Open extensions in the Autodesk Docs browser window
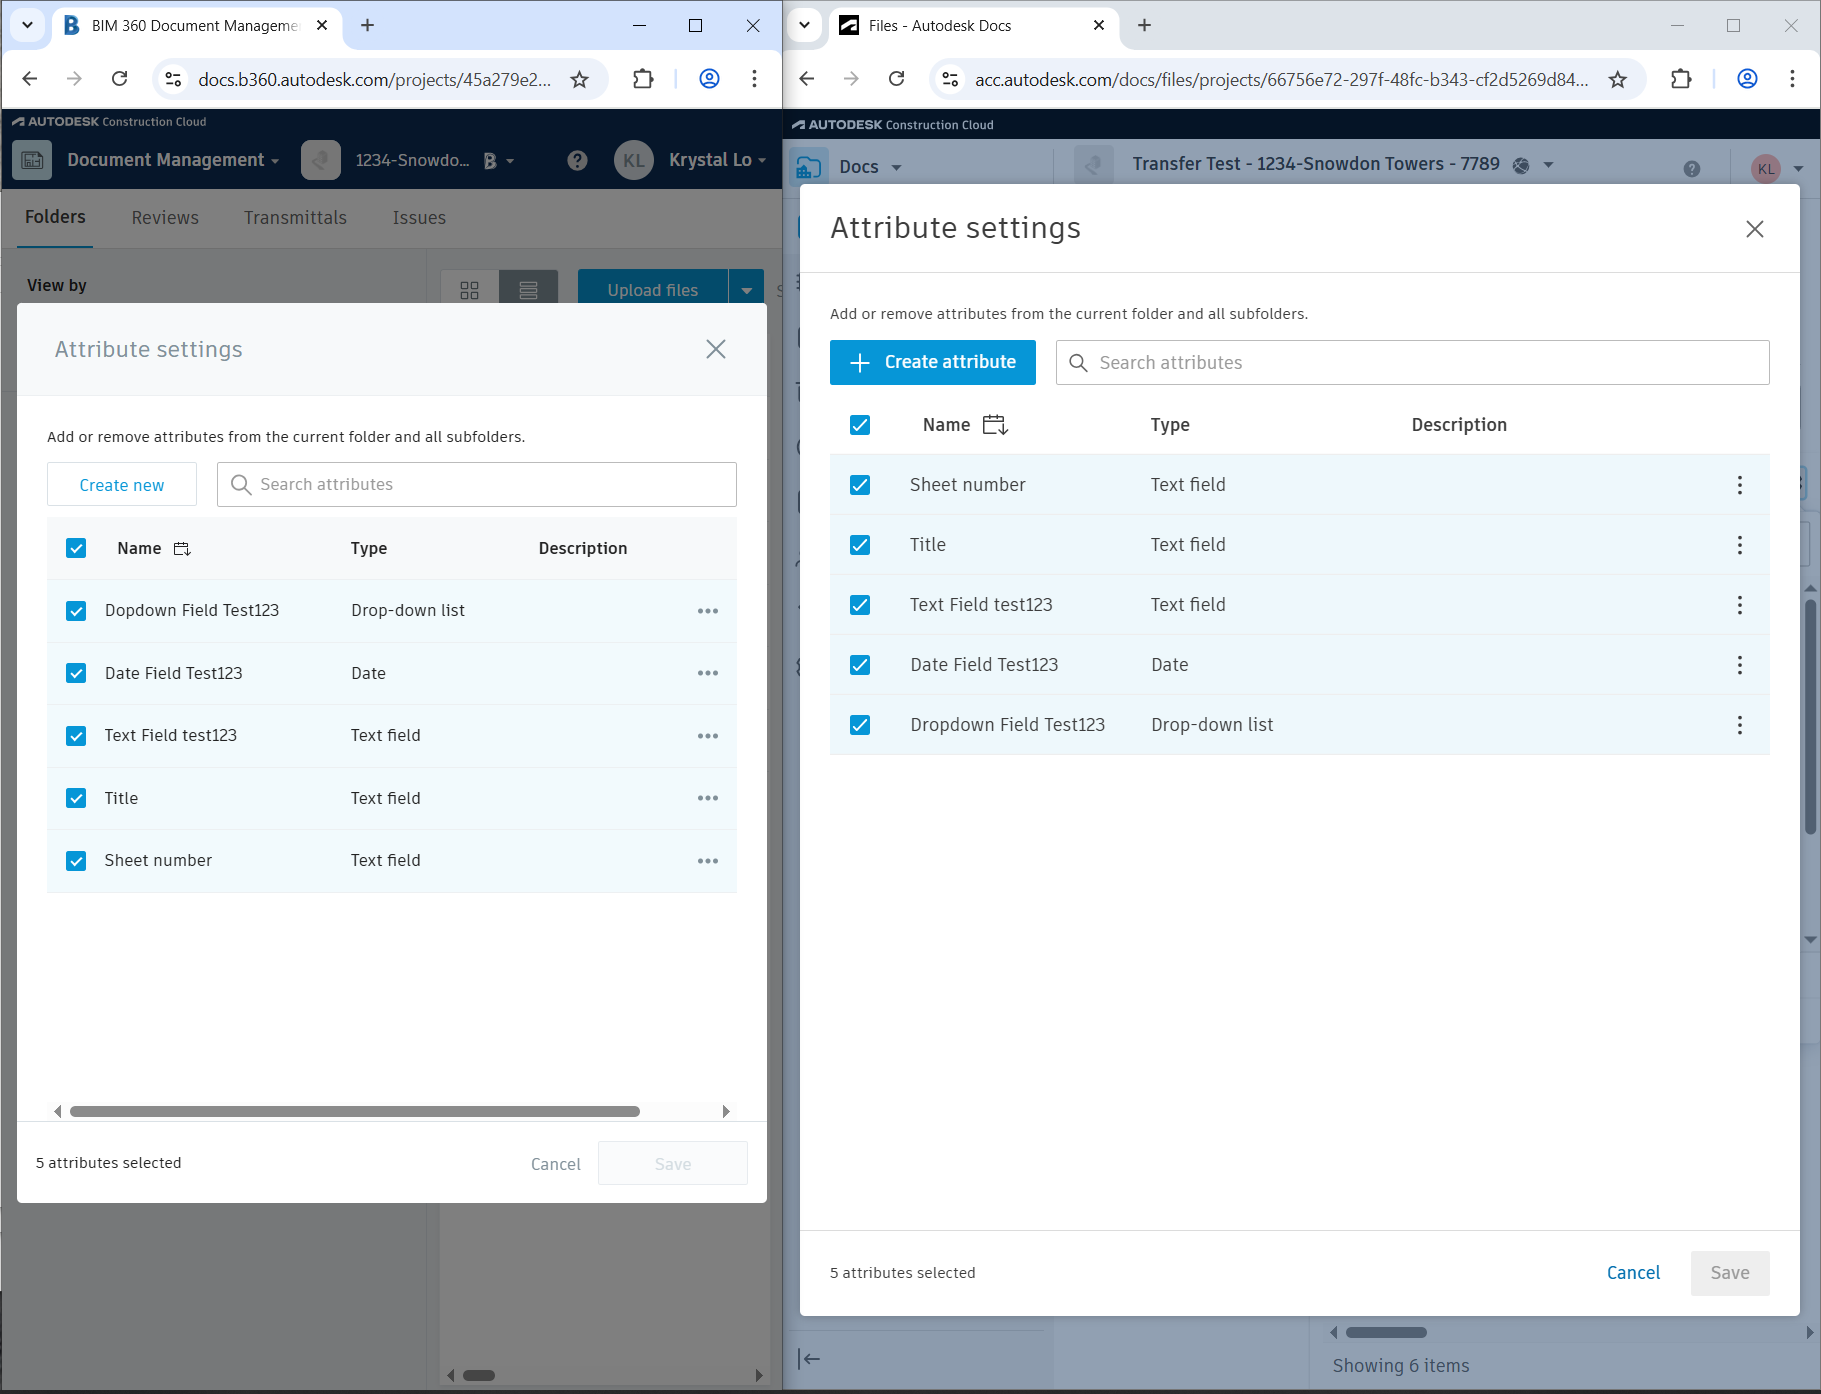Screen dimensions: 1821x1394 (x=1681, y=79)
